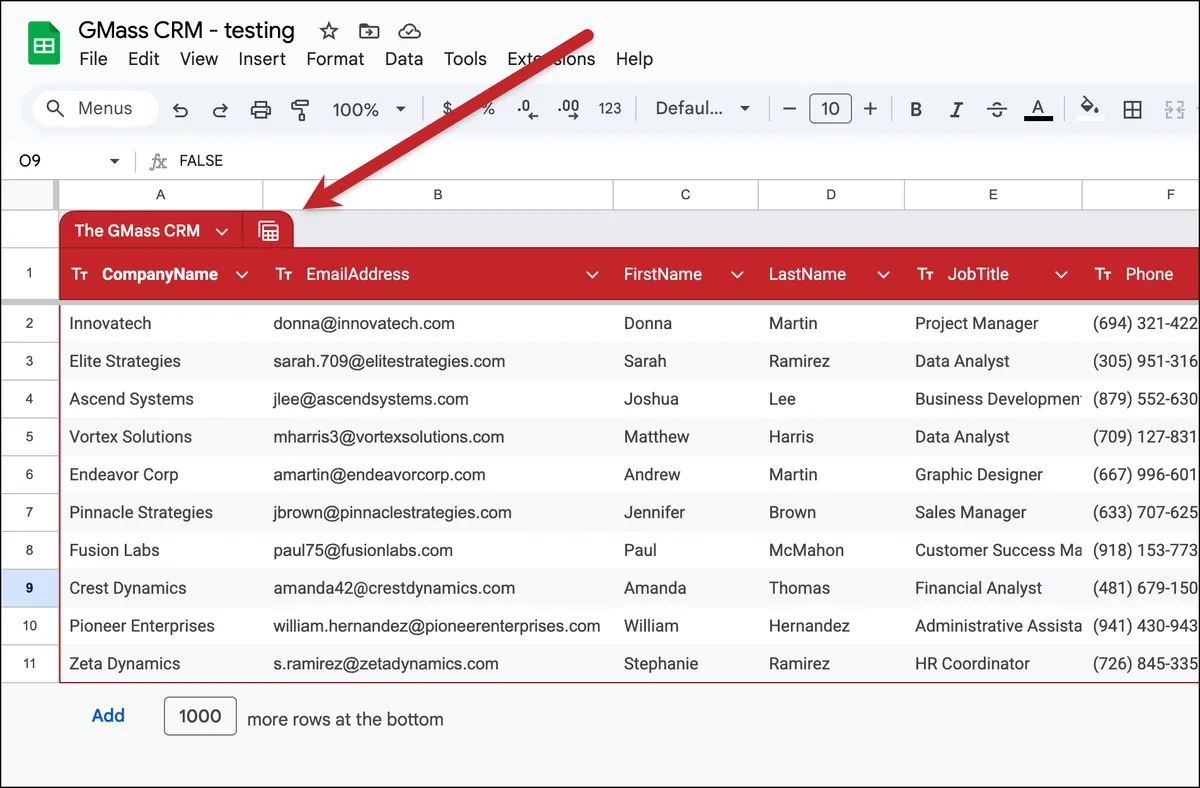Search in the Menus box
The height and width of the screenshot is (788, 1200).
[x=96, y=109]
